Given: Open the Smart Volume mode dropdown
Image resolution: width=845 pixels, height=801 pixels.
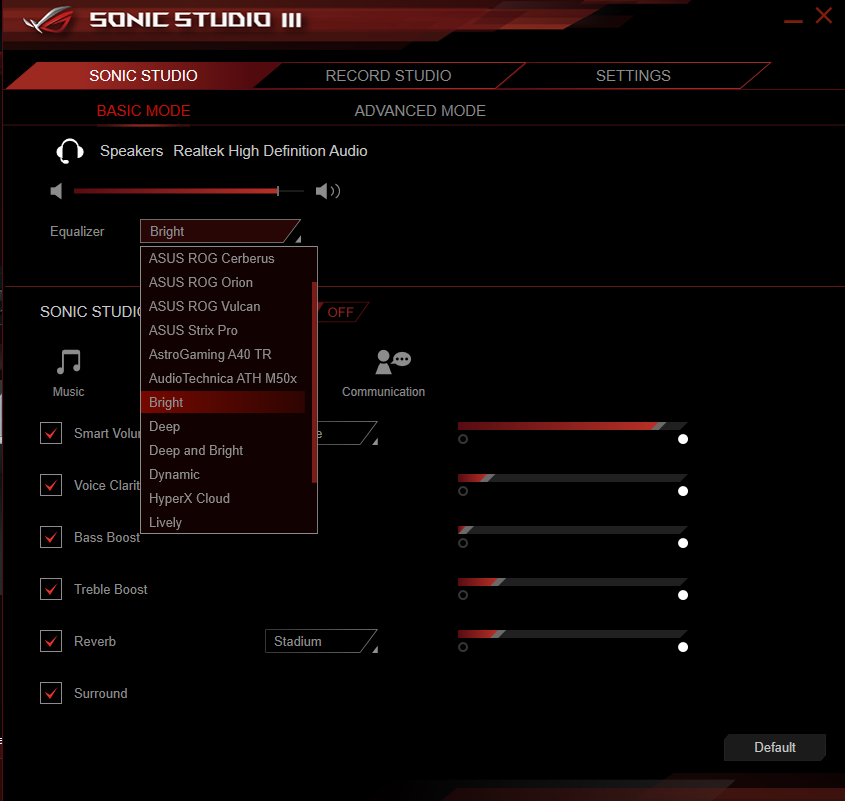Looking at the screenshot, I should [x=347, y=433].
